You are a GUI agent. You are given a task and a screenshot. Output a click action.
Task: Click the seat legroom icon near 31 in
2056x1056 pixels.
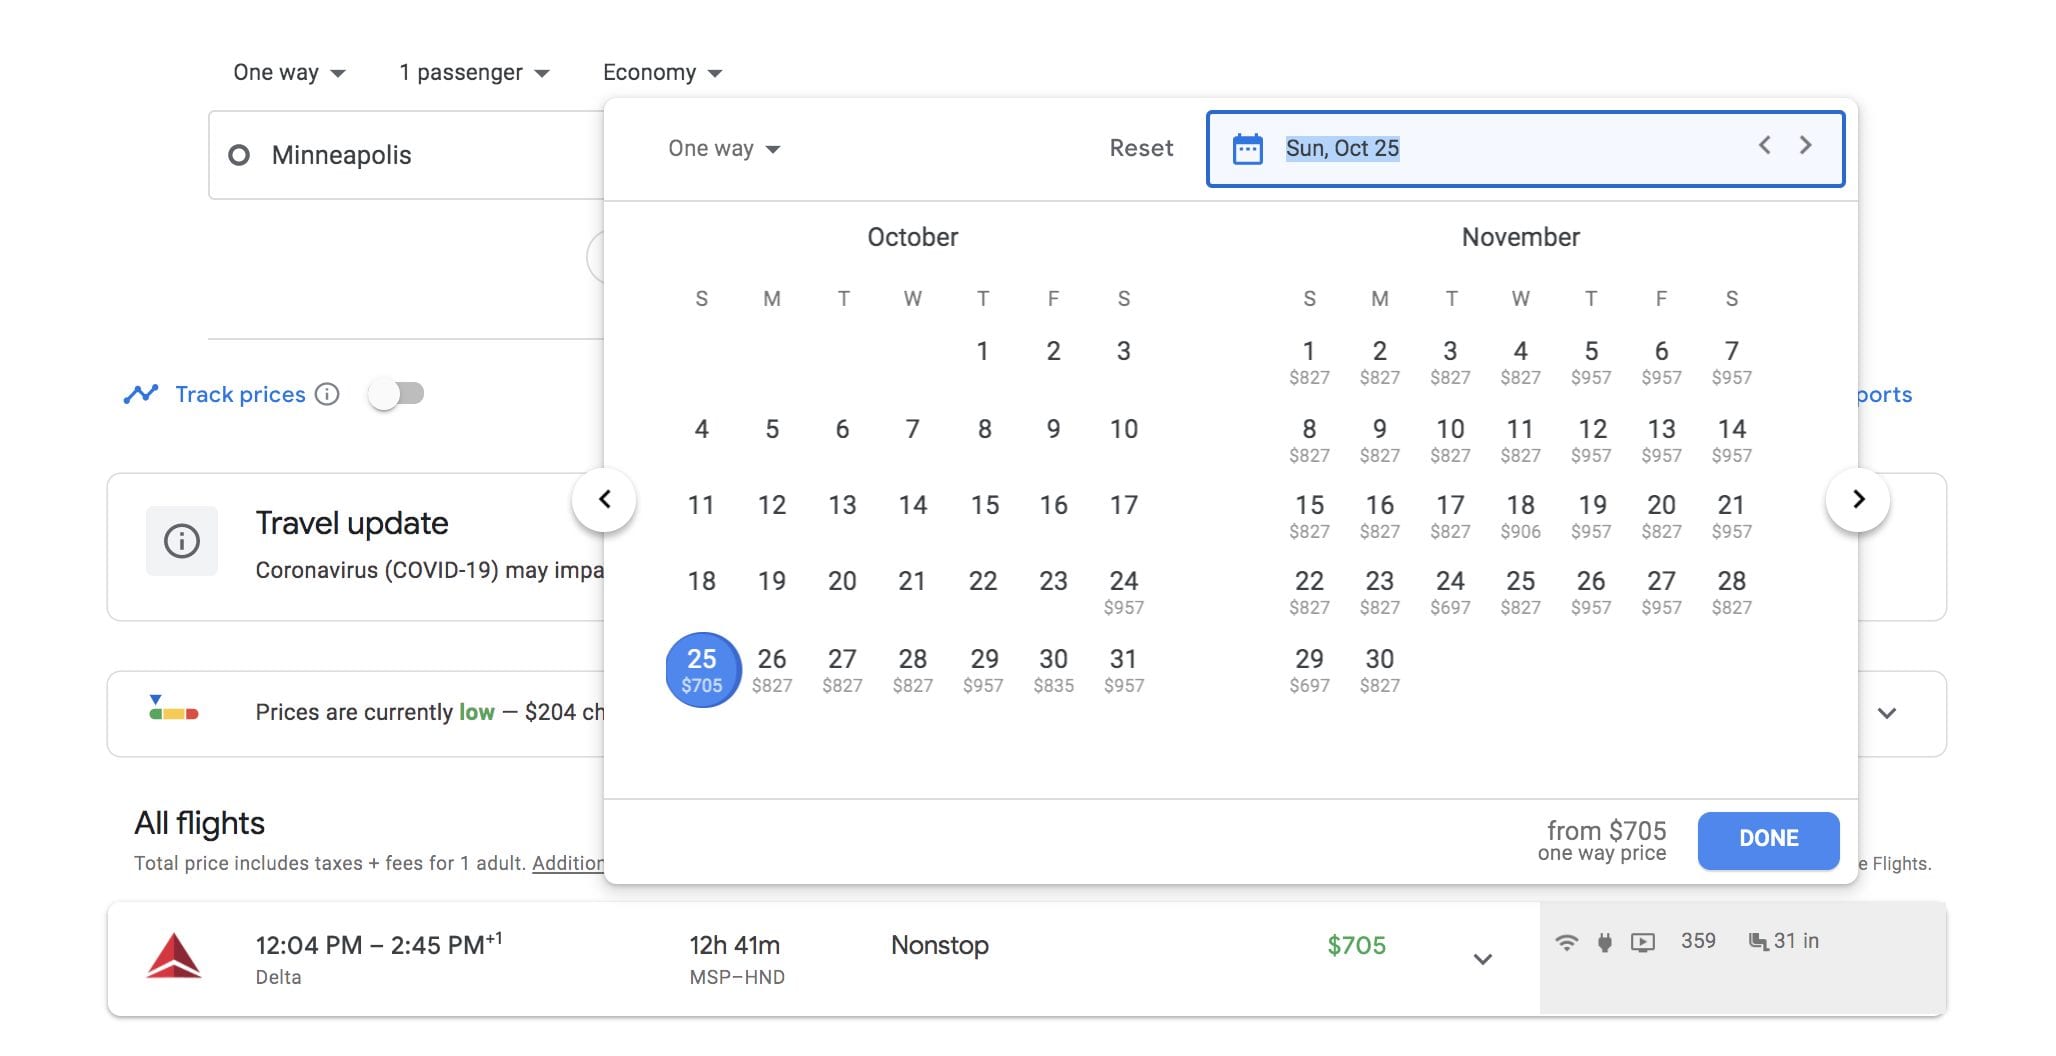(x=1758, y=940)
